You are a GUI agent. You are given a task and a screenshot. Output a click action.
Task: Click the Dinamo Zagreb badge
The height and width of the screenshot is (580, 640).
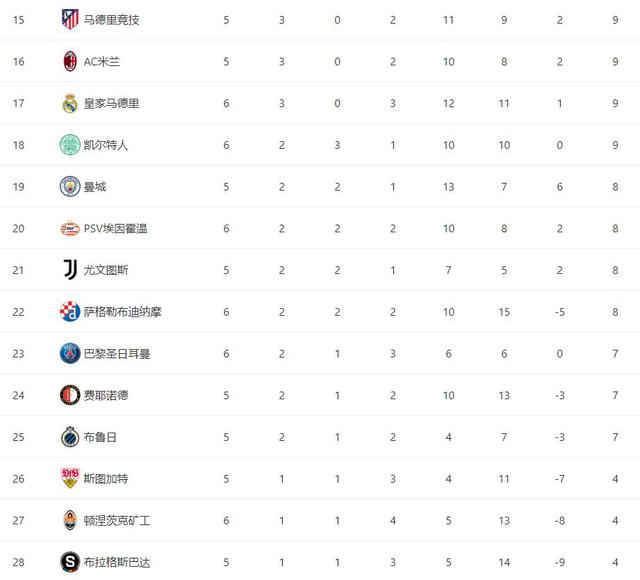[69, 312]
